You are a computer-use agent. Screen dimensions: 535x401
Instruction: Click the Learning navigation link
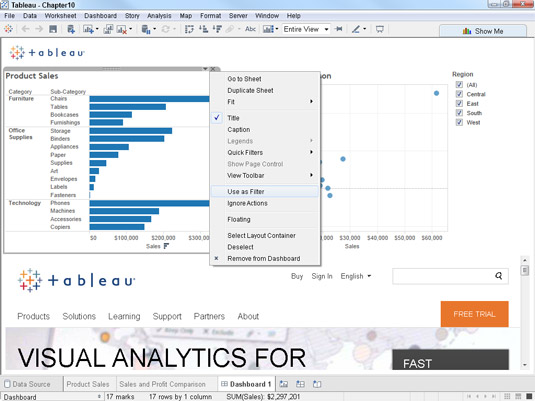pos(124,316)
